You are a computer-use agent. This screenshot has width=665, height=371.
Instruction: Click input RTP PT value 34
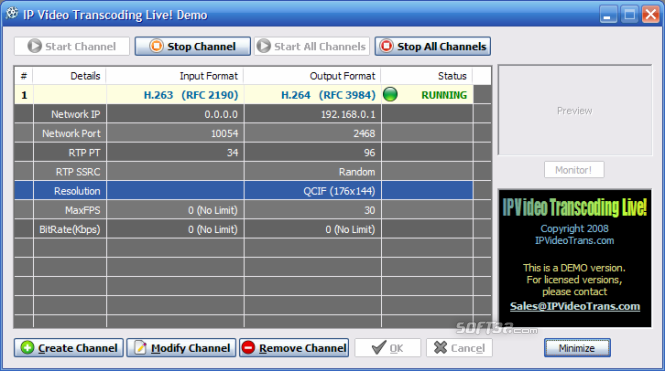pos(232,153)
